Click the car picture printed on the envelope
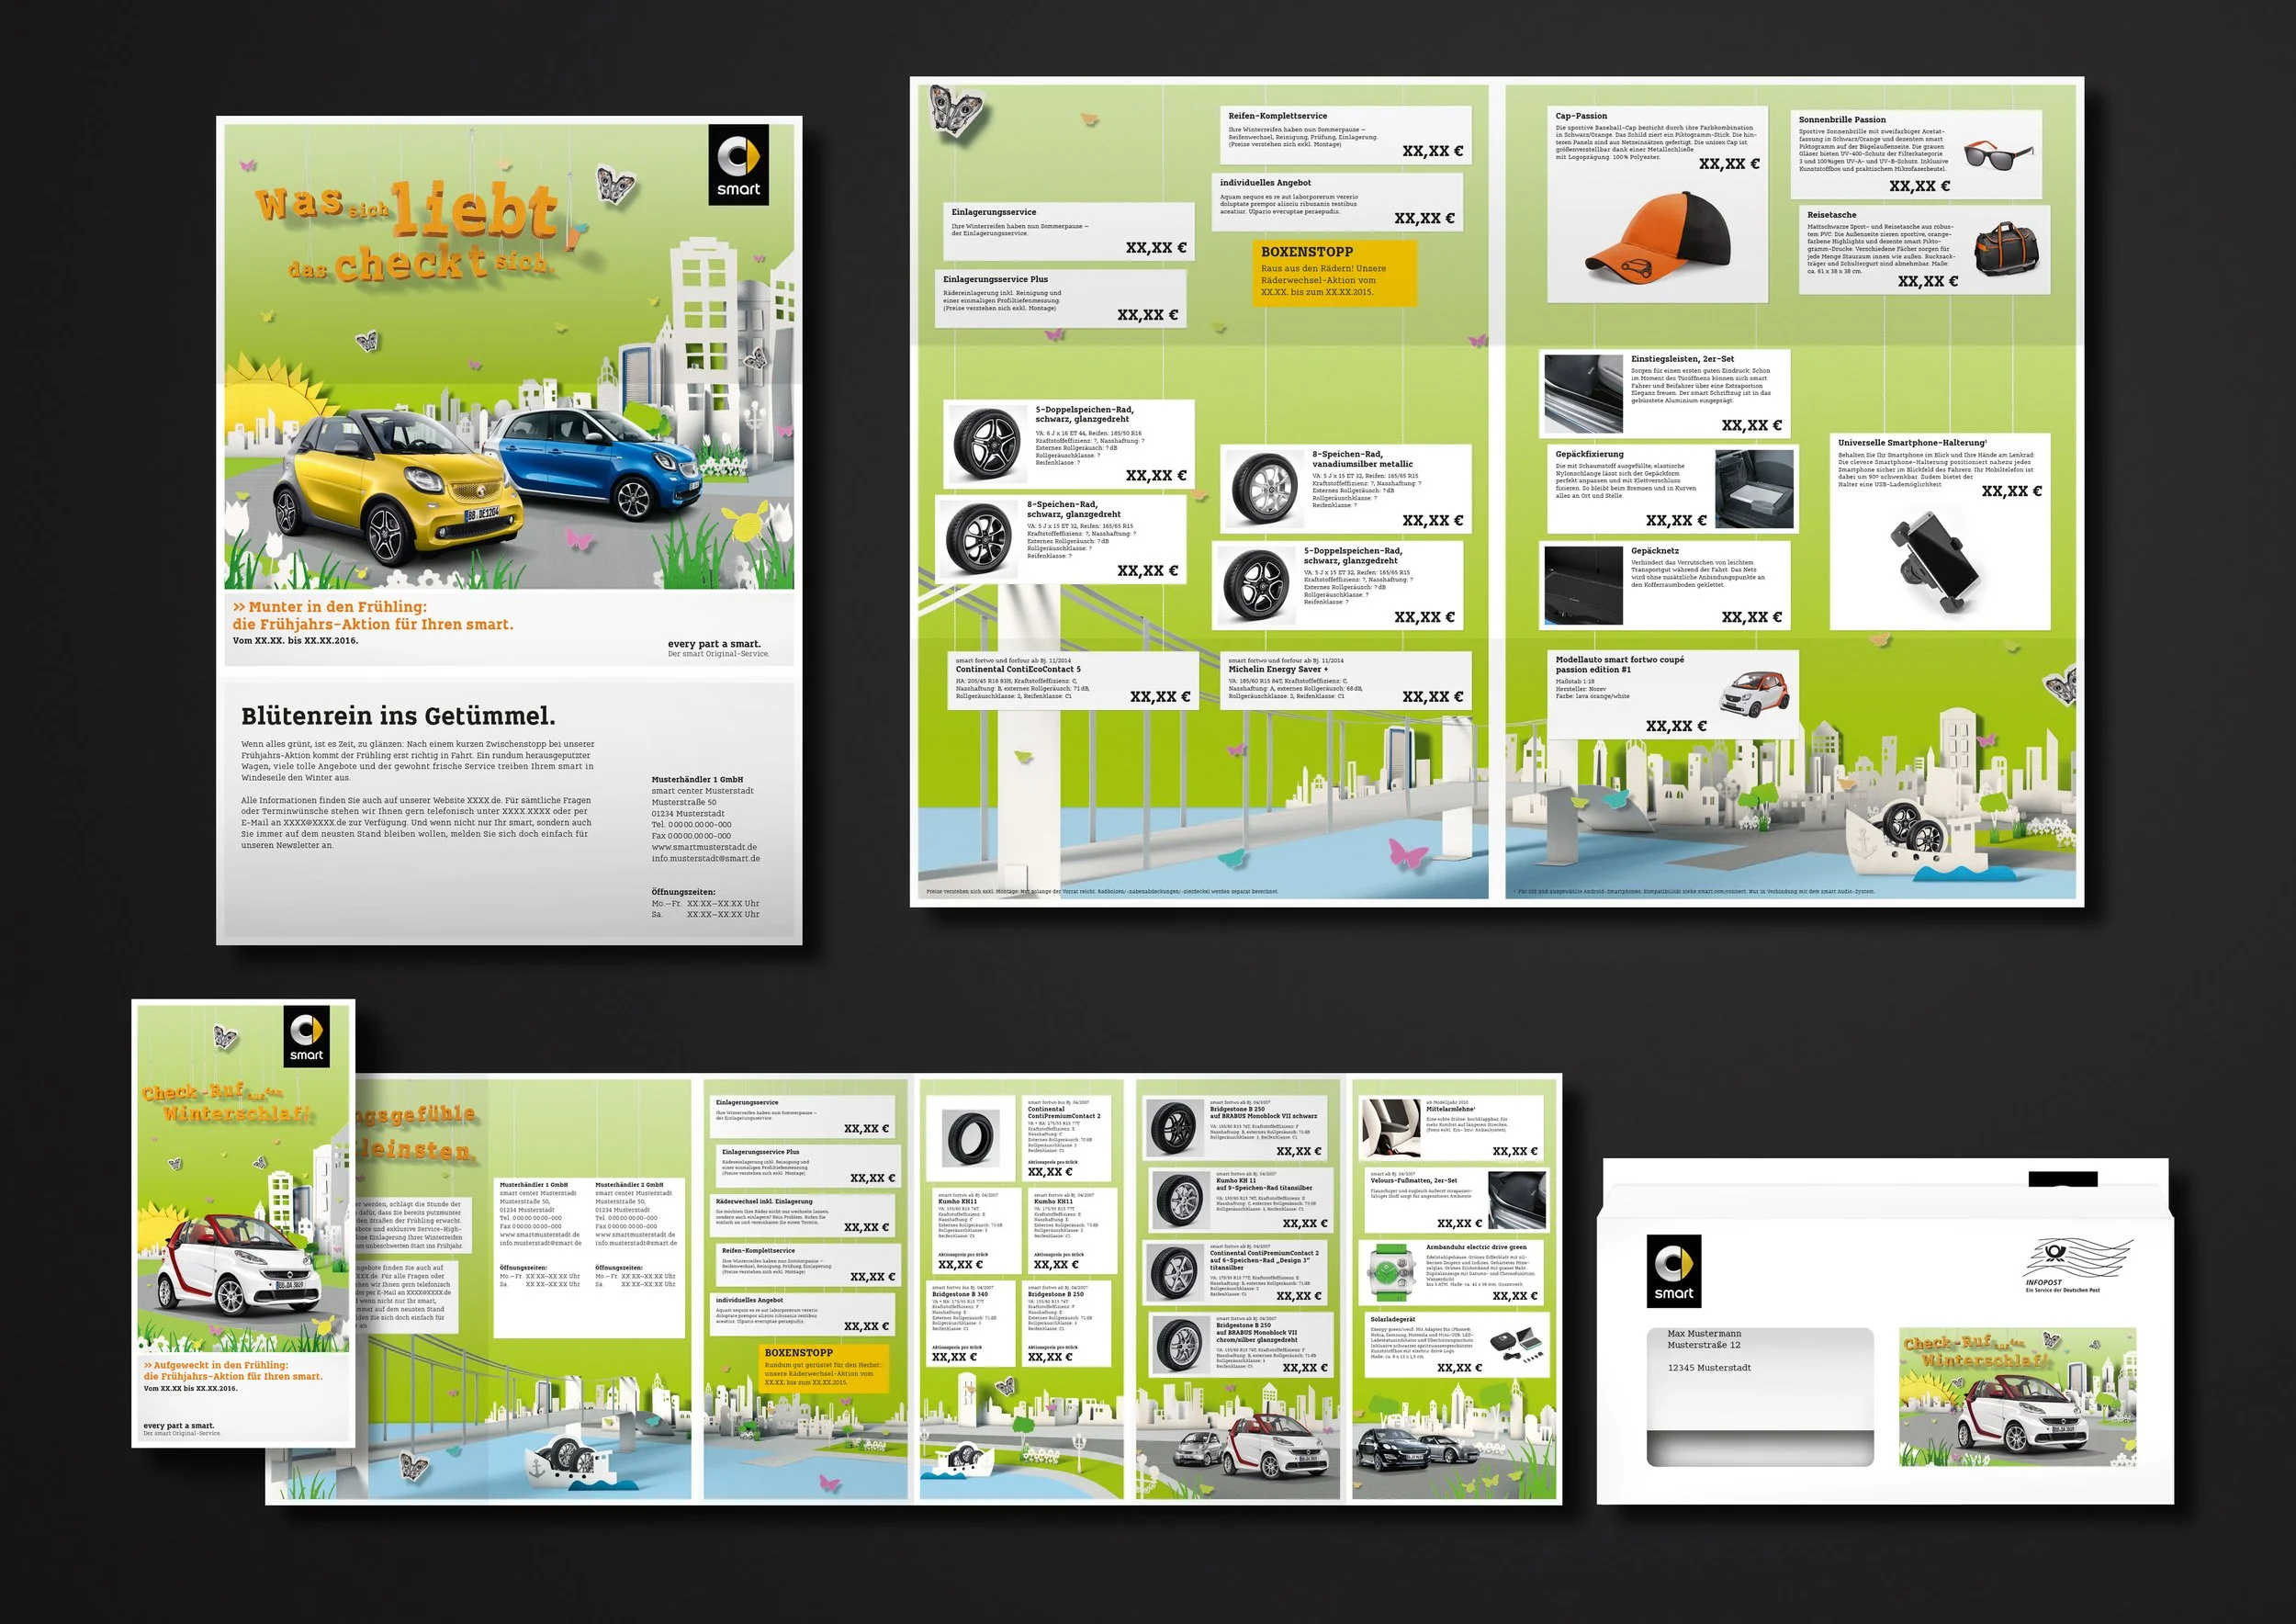 click(2017, 1397)
